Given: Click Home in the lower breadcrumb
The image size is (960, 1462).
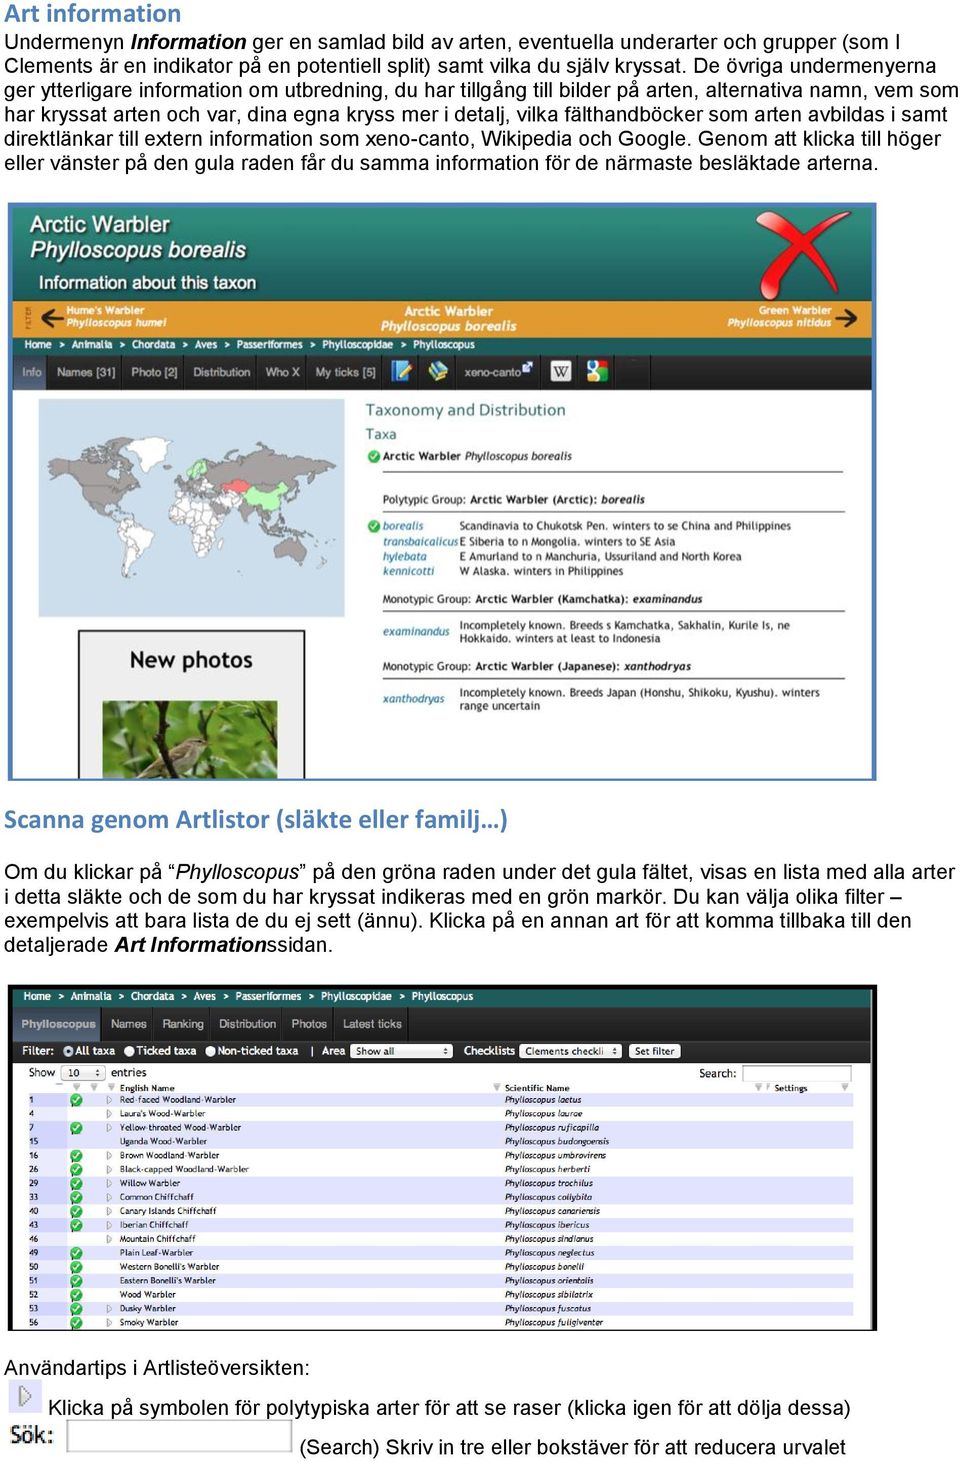Looking at the screenshot, I should 37,997.
